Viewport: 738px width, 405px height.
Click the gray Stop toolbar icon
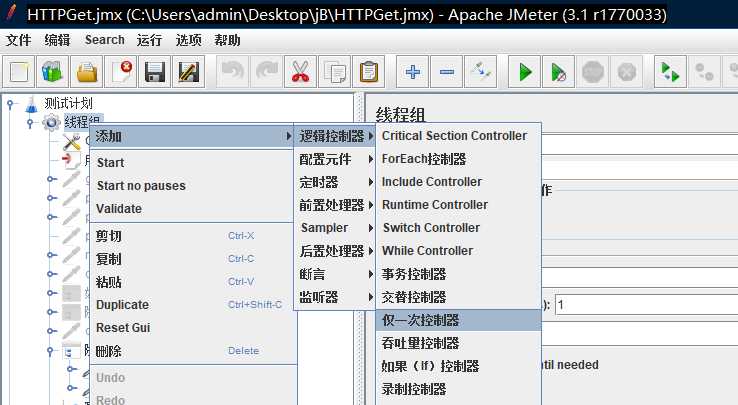click(593, 72)
